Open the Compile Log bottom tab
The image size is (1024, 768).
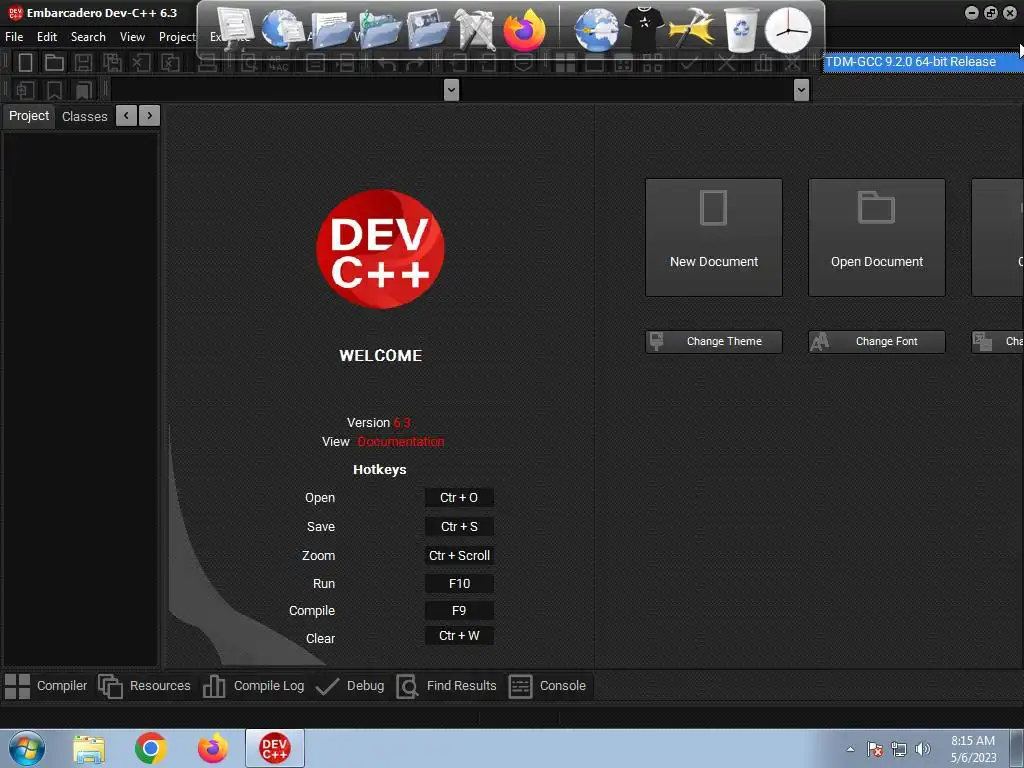[x=253, y=686]
